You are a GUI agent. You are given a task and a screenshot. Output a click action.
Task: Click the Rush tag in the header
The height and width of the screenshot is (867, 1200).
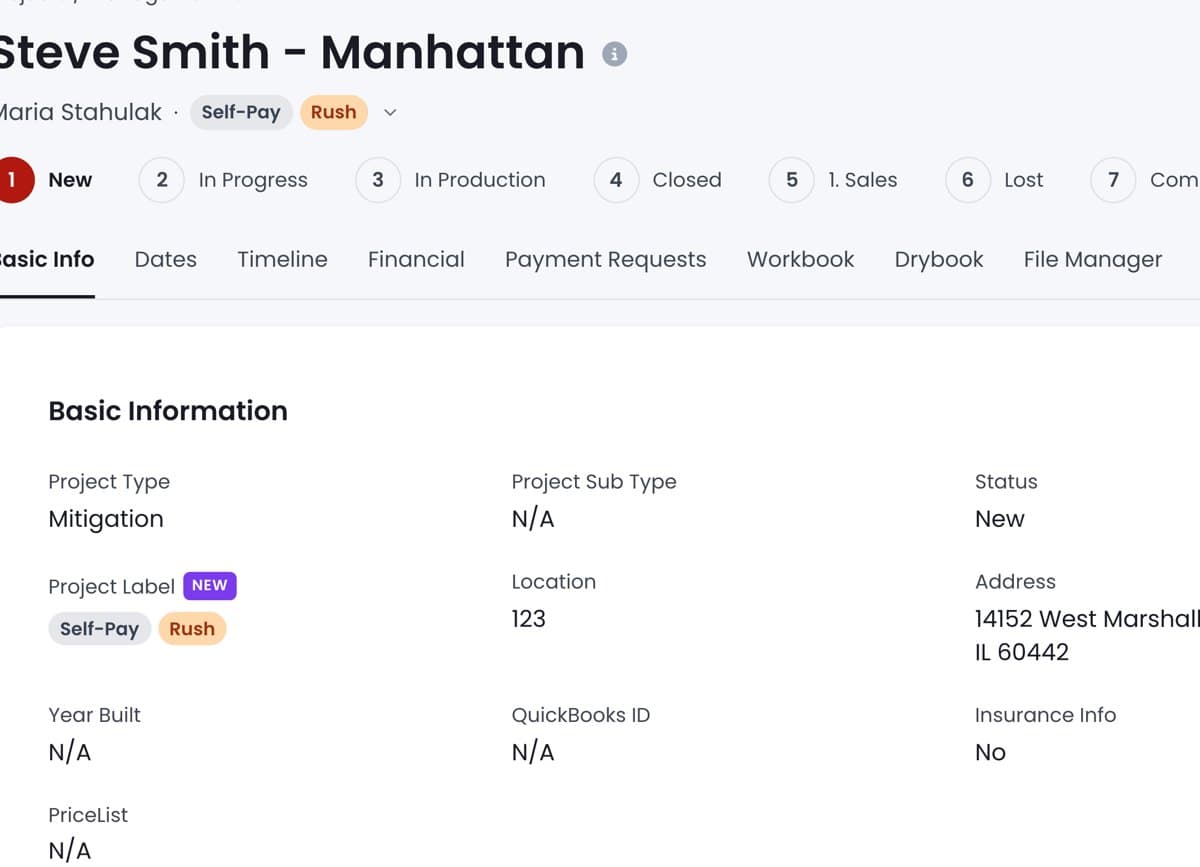coord(334,112)
